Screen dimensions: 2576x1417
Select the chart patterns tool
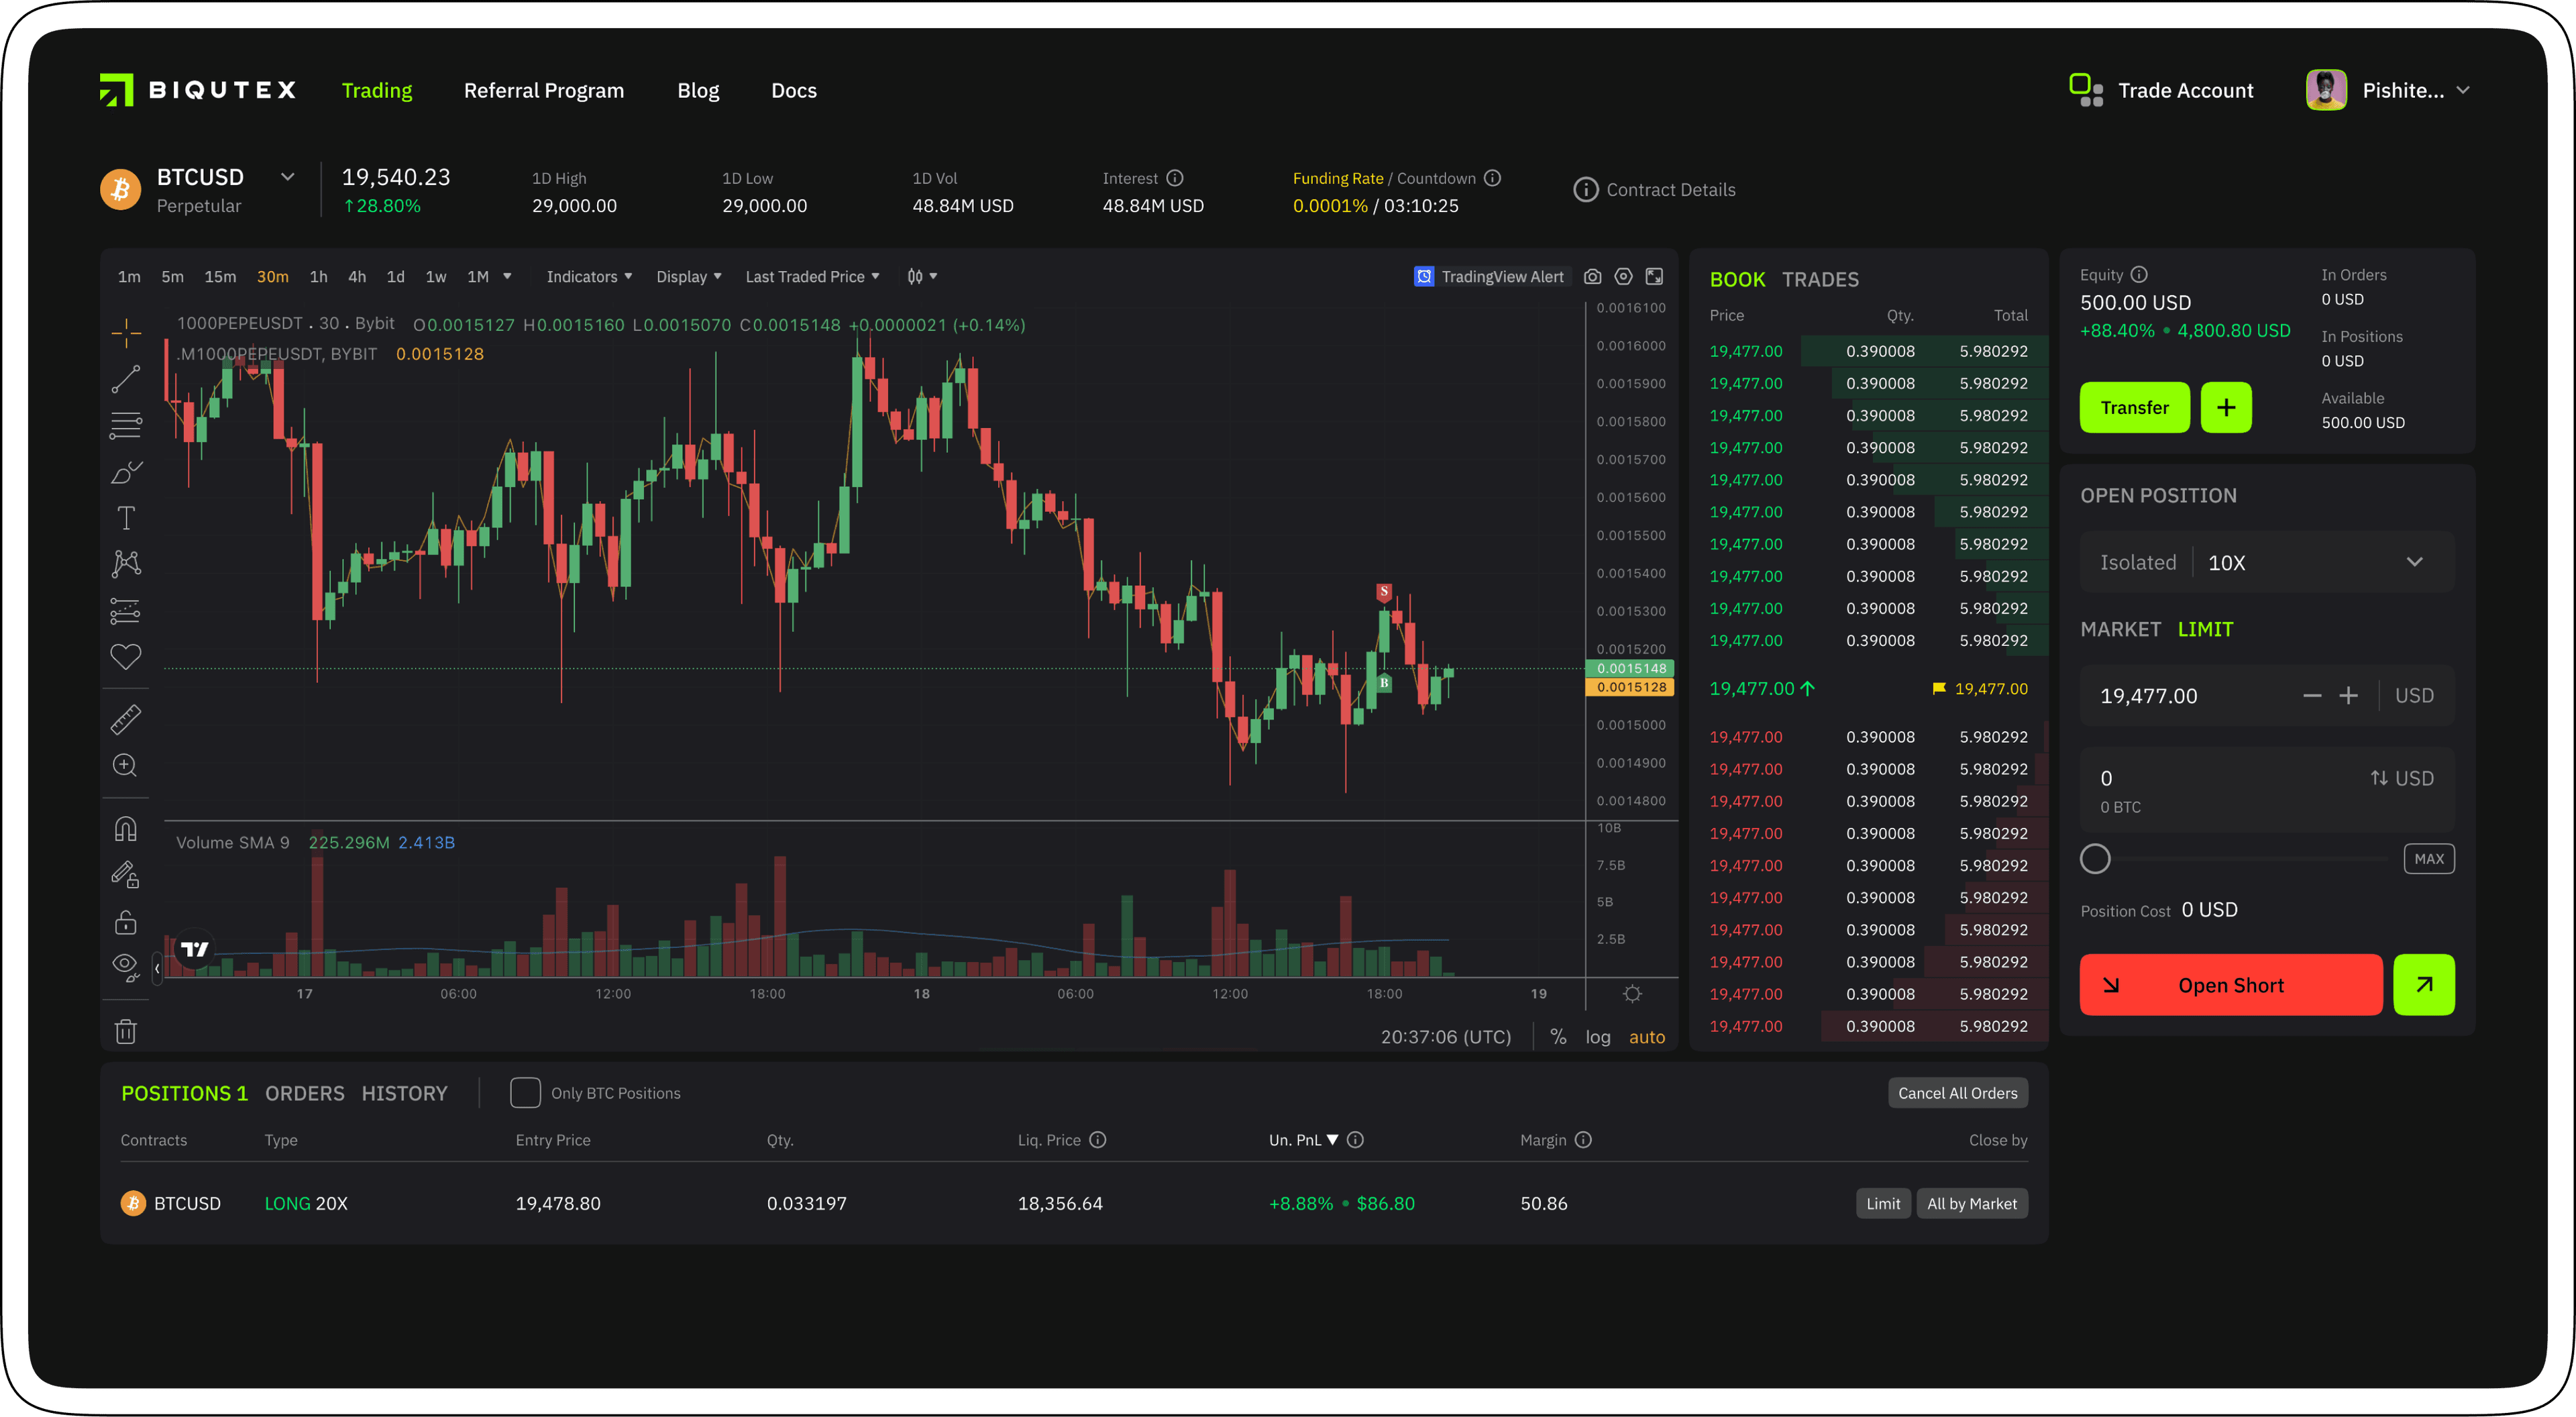click(x=126, y=564)
